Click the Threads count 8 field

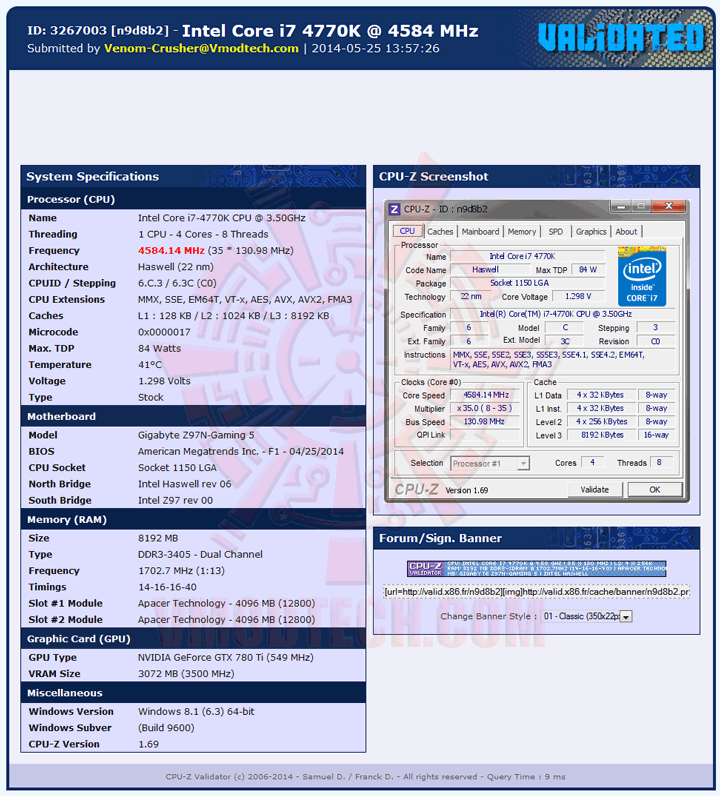pos(661,462)
